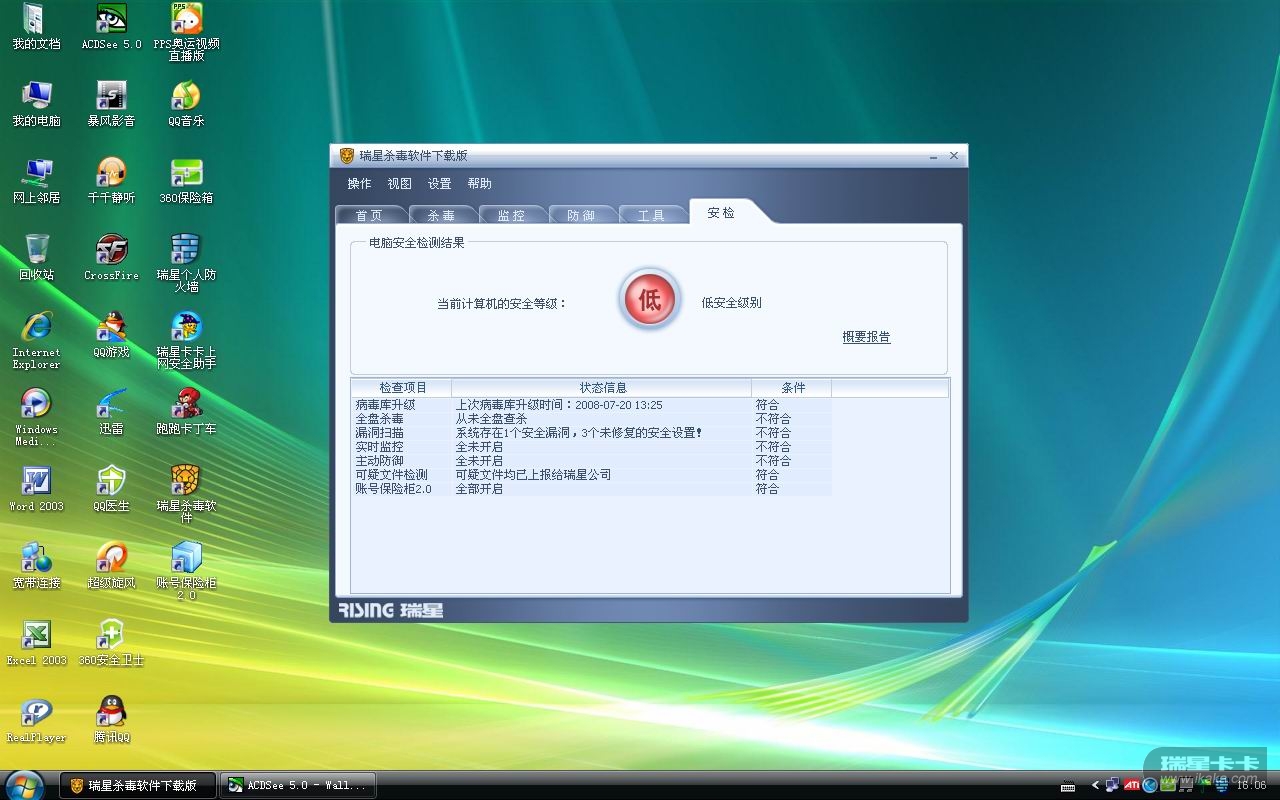Open the 360安全卫士 desktop shortcut
The height and width of the screenshot is (800, 1280).
(111, 643)
